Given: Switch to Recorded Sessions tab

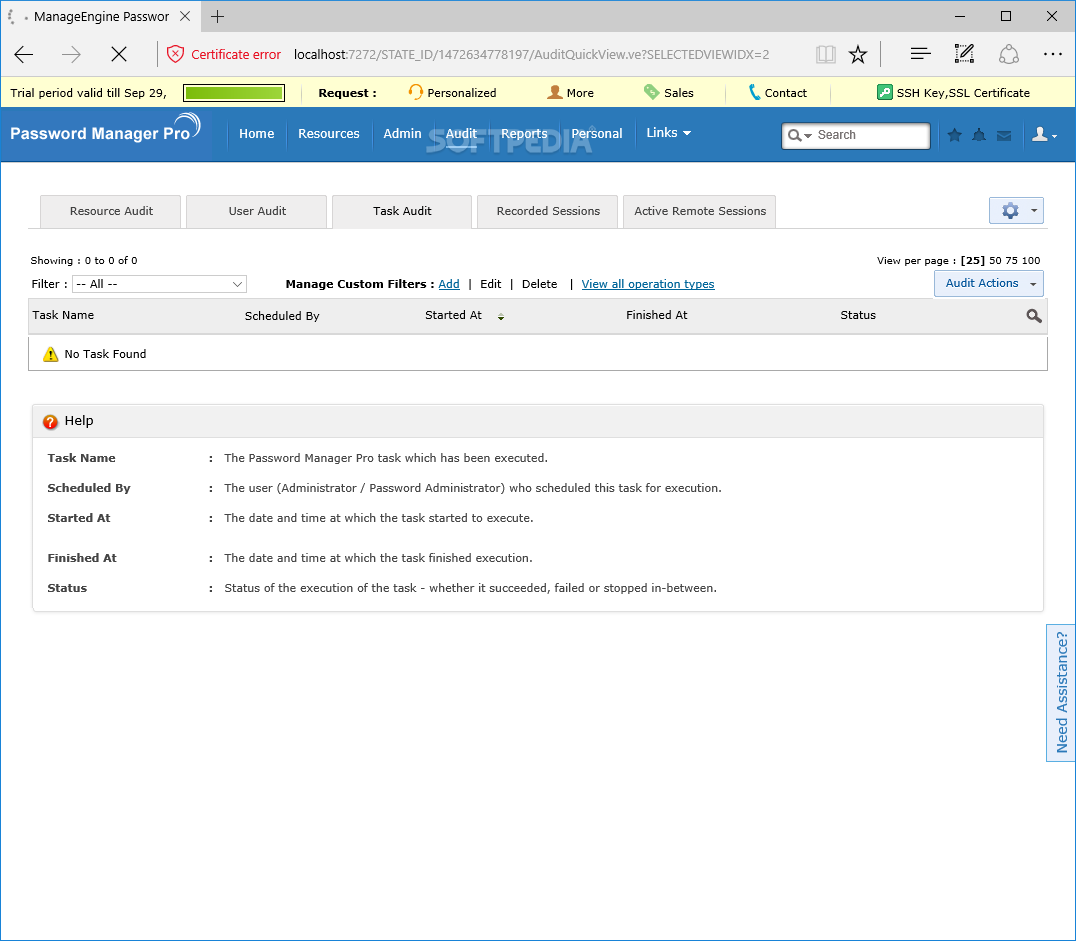Looking at the screenshot, I should [x=548, y=211].
